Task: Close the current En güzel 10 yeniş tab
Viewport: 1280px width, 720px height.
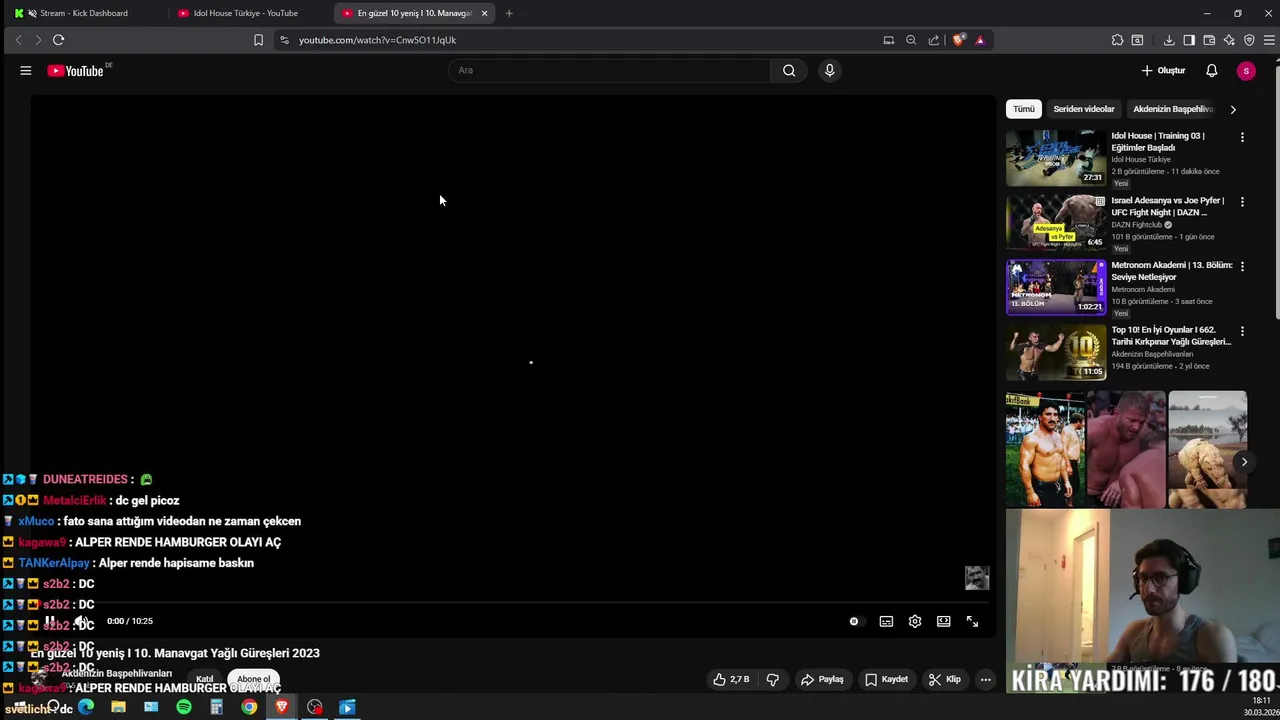Action: coord(484,13)
